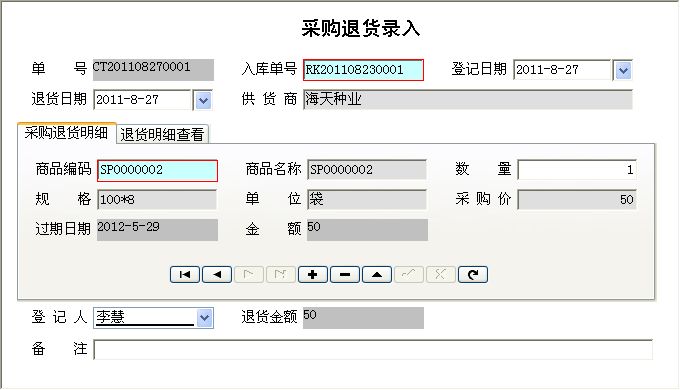Click the 过期日期 field 2012-5-29
The image size is (680, 390).
coord(157,230)
